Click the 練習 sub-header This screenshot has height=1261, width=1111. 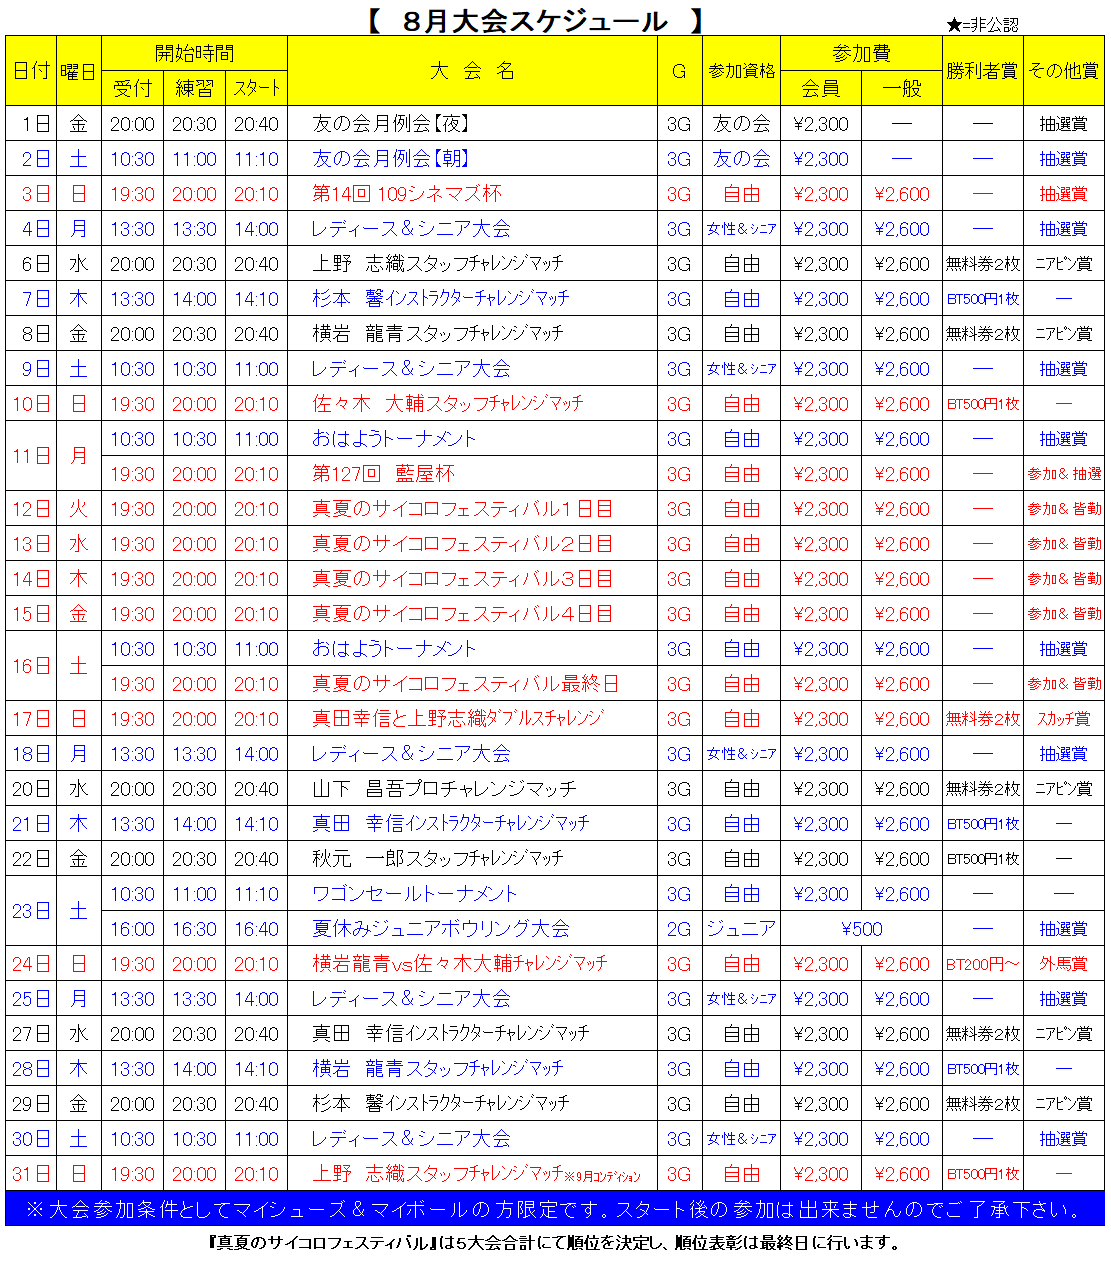(194, 88)
